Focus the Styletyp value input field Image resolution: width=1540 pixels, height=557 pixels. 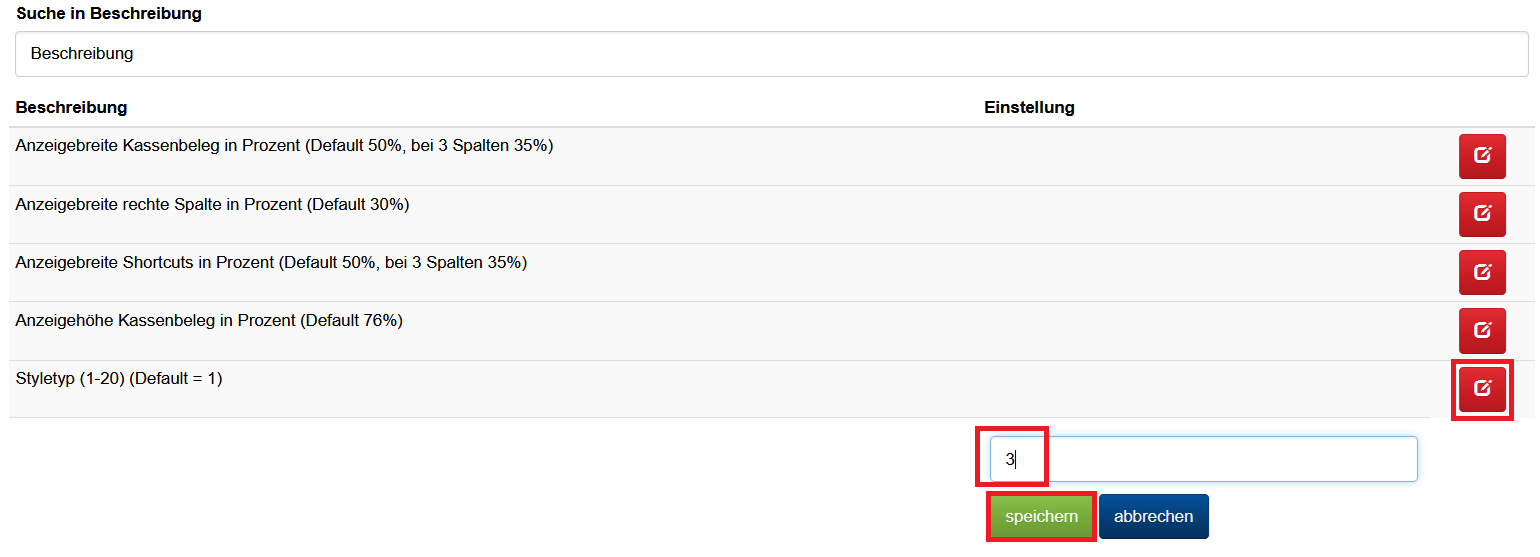point(1203,459)
